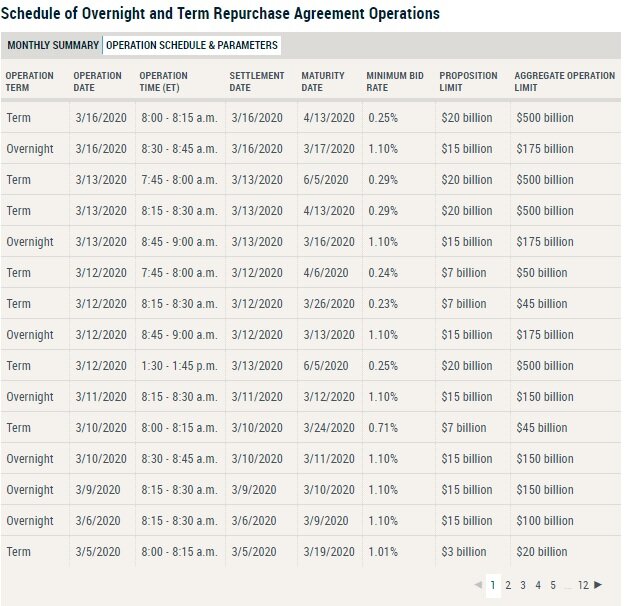626x606 pixels.
Task: Click the Operation Term column header
Action: (30, 81)
